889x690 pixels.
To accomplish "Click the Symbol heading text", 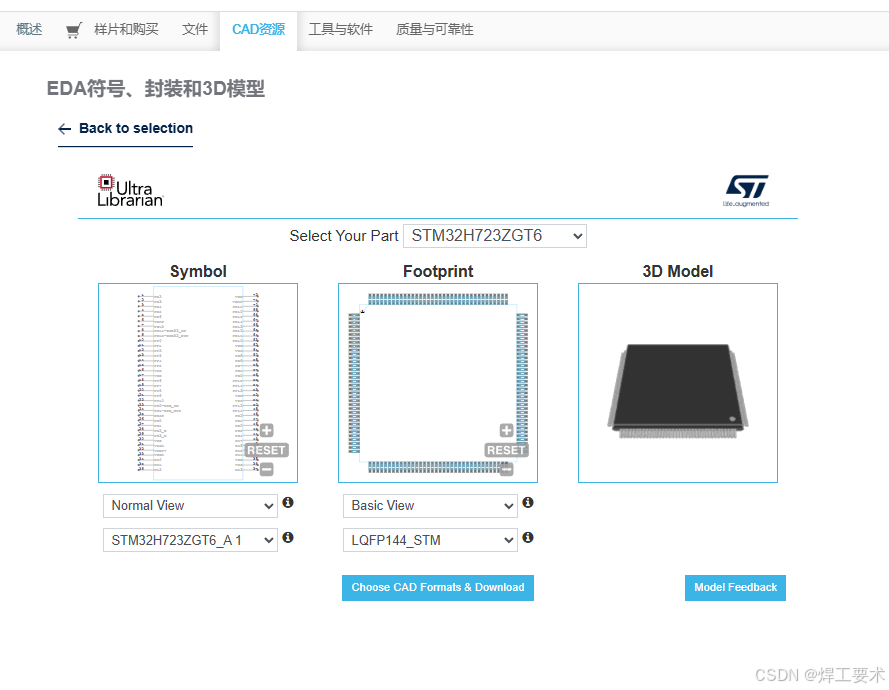I will click(x=198, y=272).
